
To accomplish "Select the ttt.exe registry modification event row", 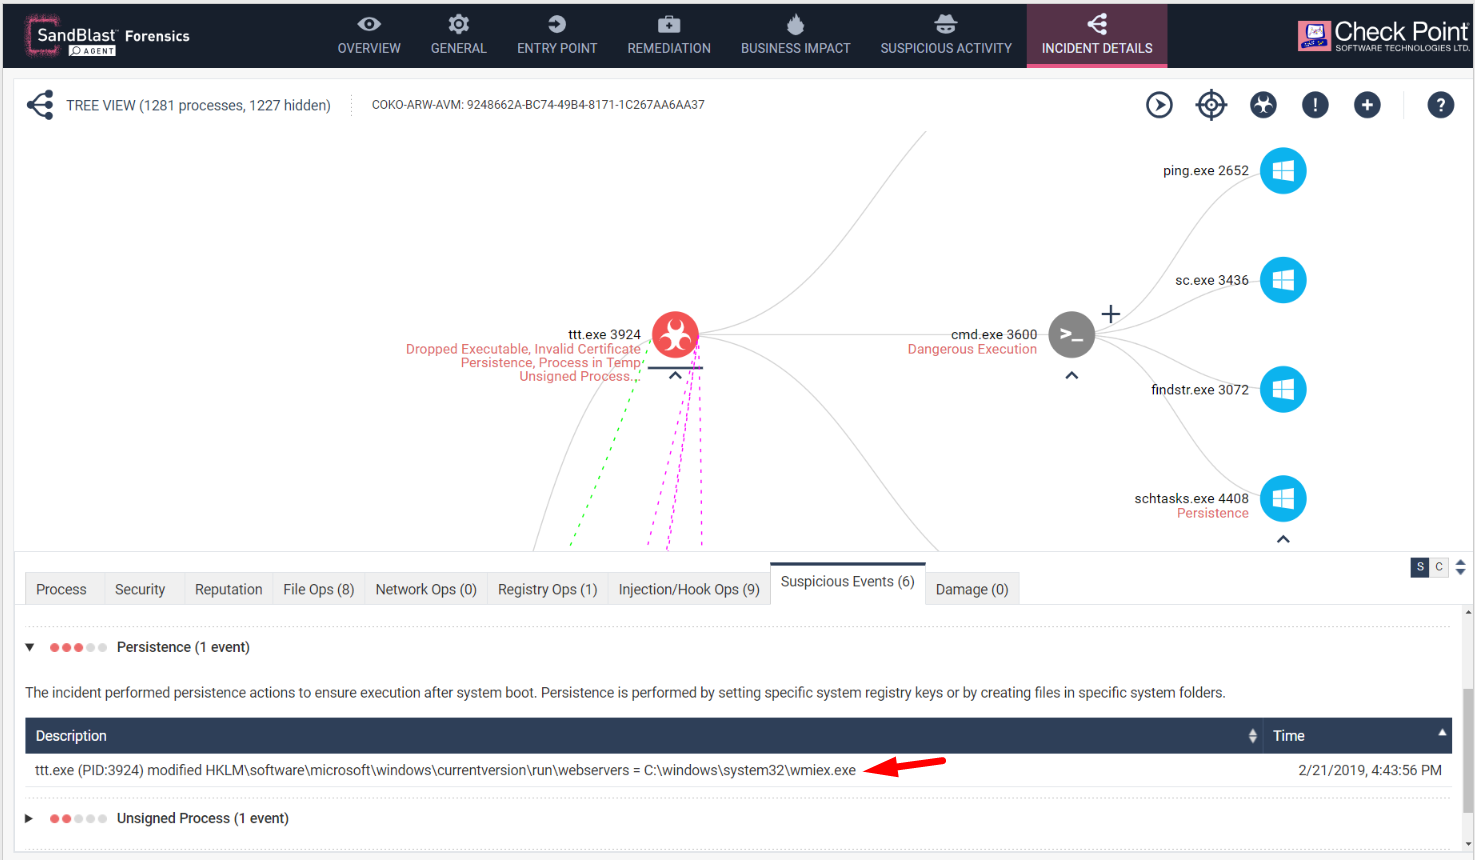I will pyautogui.click(x=738, y=770).
